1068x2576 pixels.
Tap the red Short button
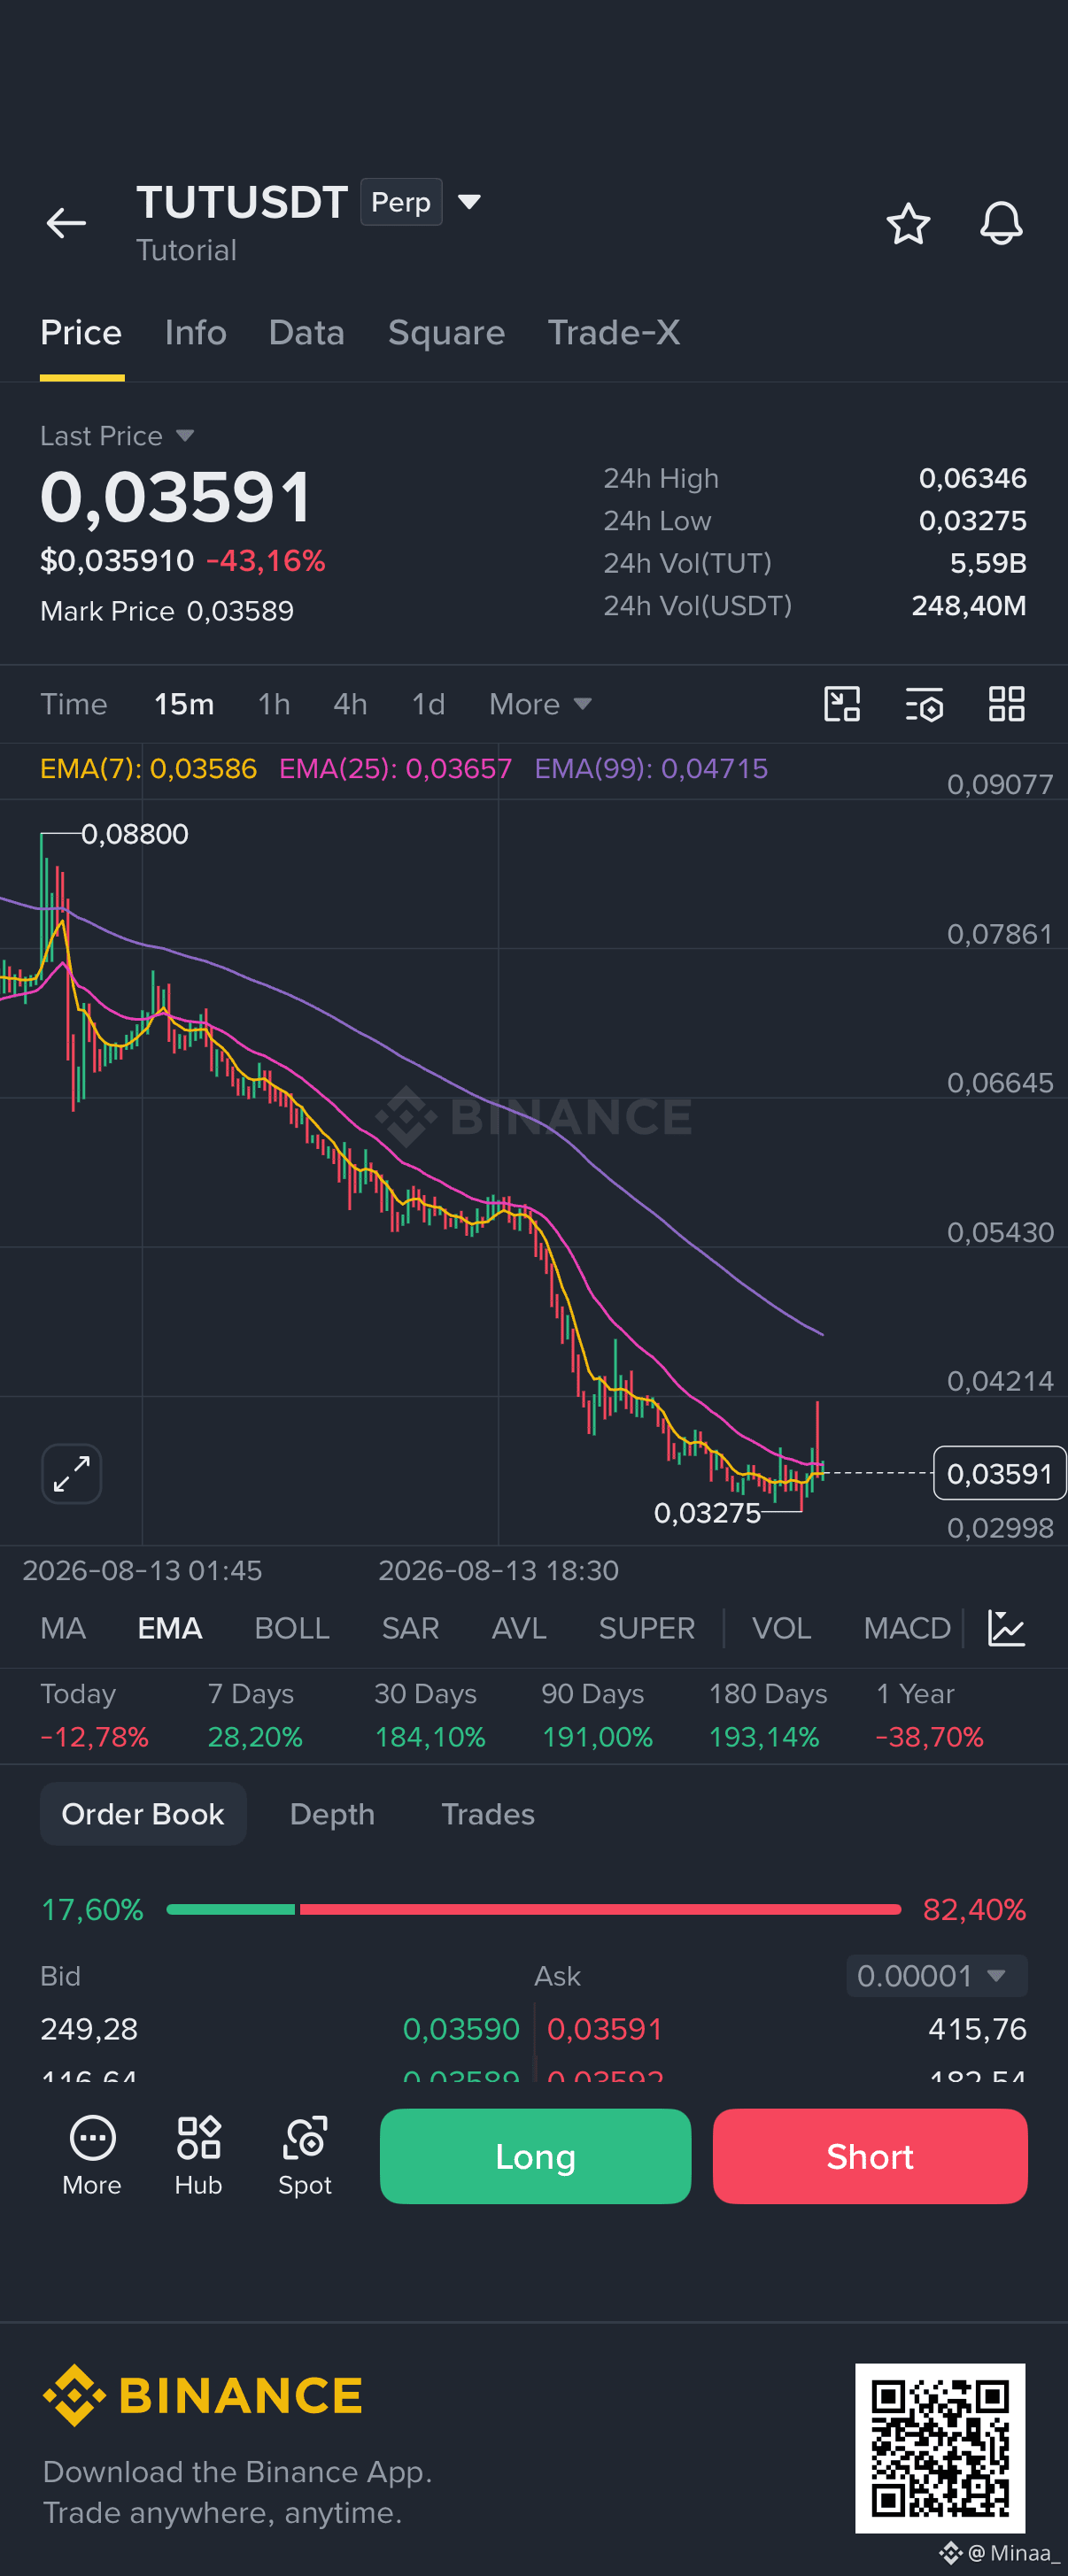(x=870, y=2156)
